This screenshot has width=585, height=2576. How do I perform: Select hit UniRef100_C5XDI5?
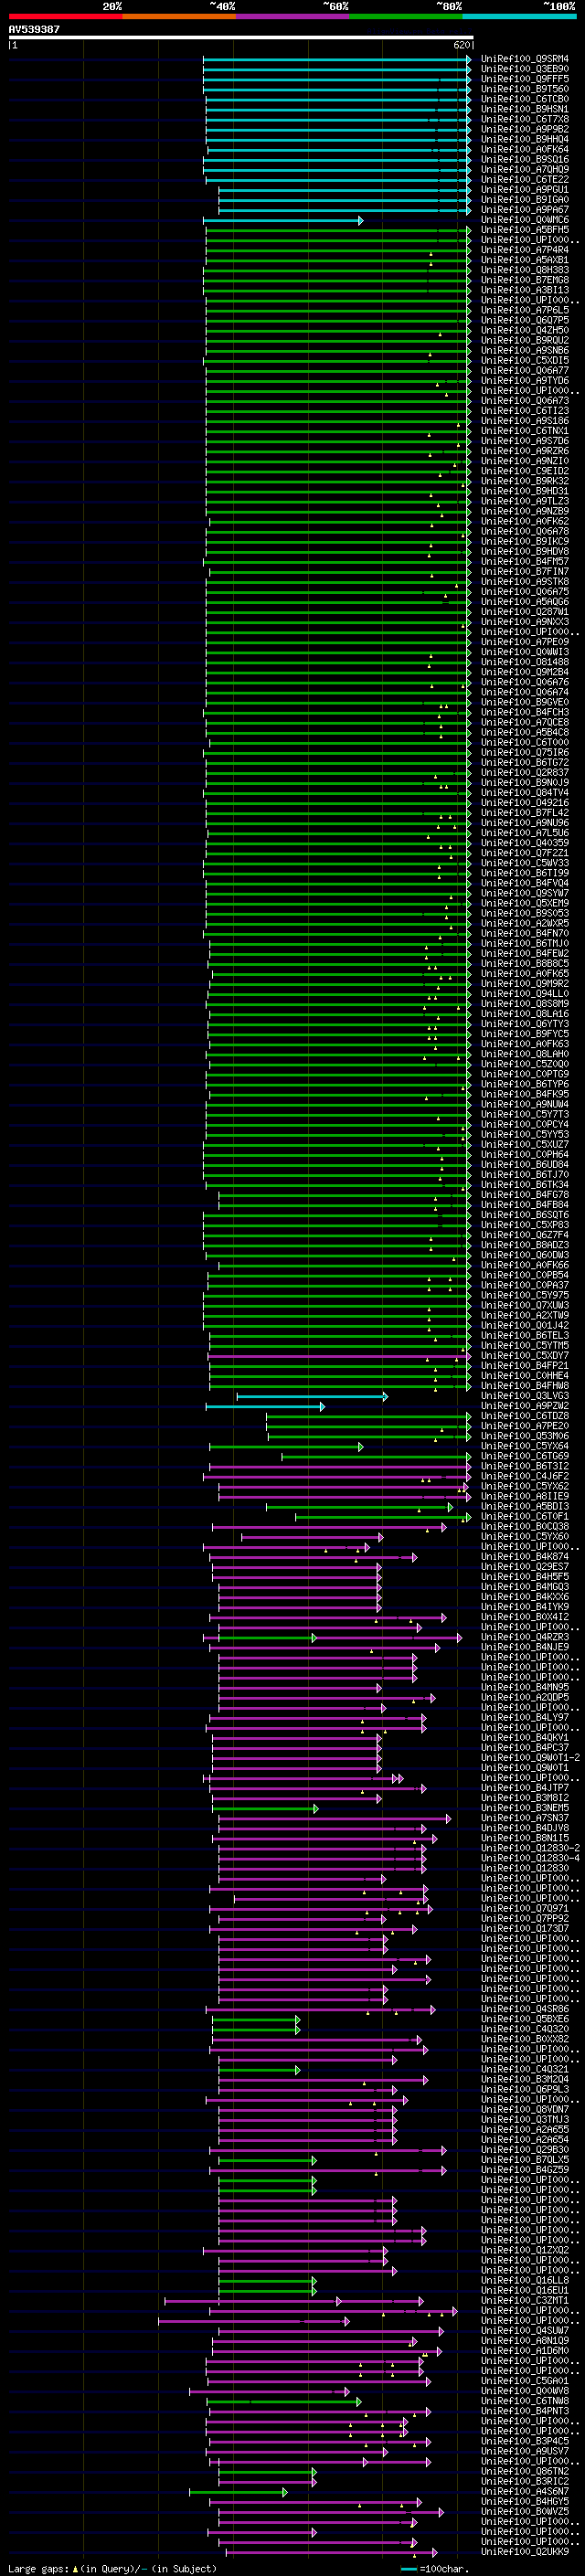point(525,360)
